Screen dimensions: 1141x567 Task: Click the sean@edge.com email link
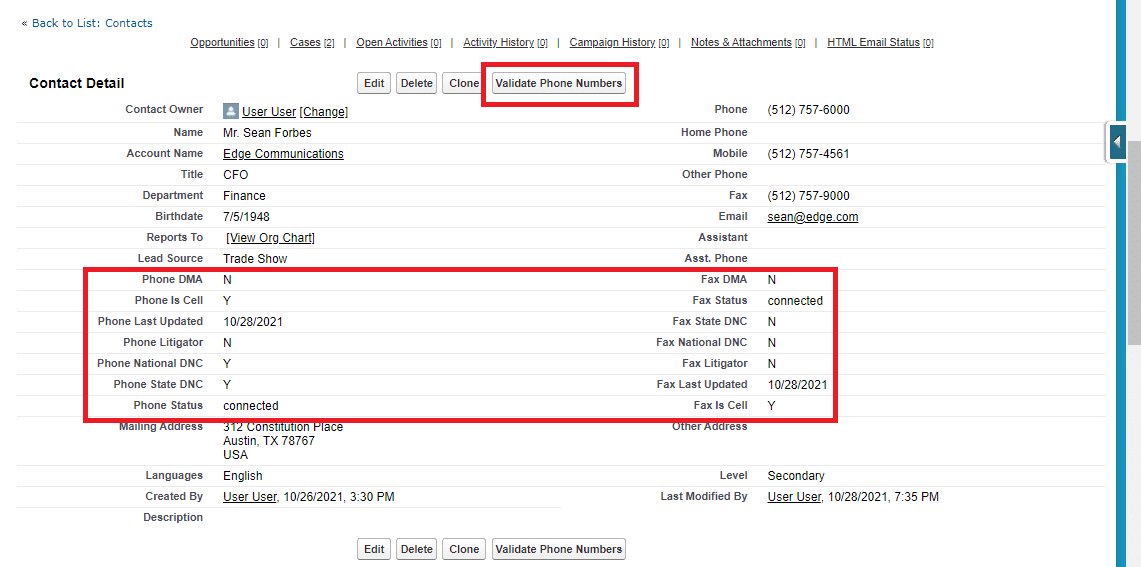812,217
